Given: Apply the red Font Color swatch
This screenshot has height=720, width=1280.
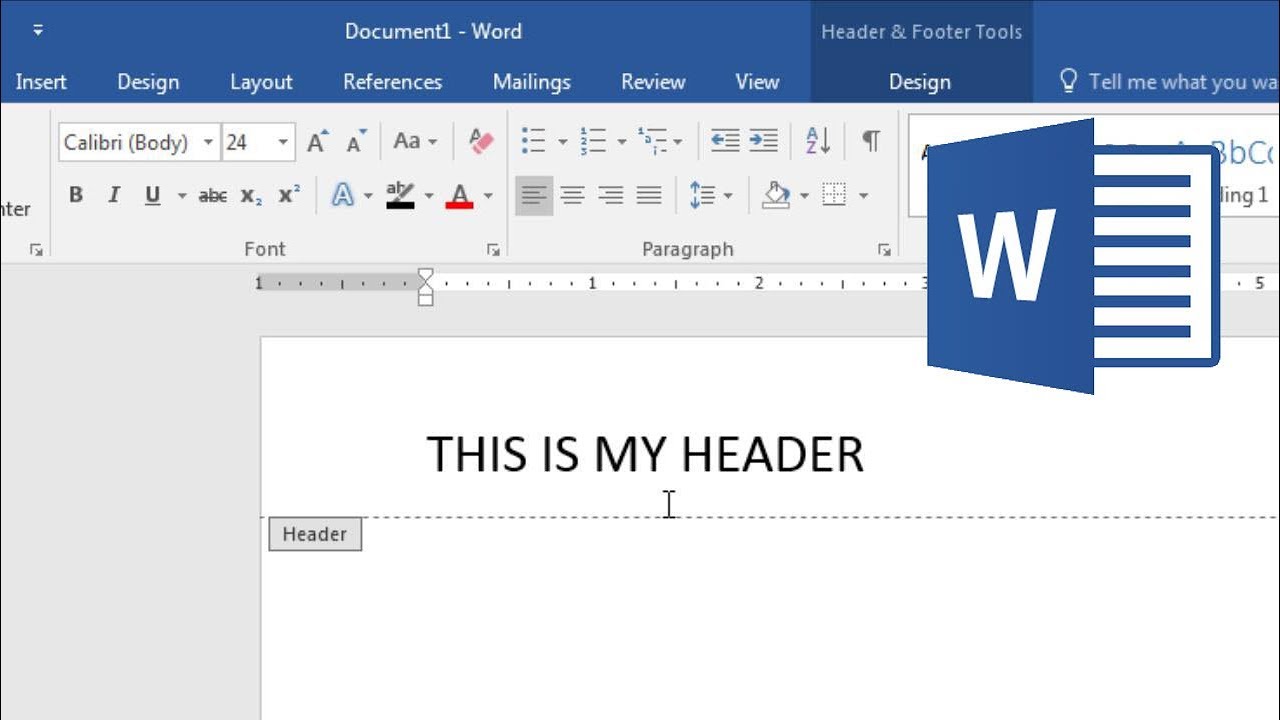Looking at the screenshot, I should point(459,195).
